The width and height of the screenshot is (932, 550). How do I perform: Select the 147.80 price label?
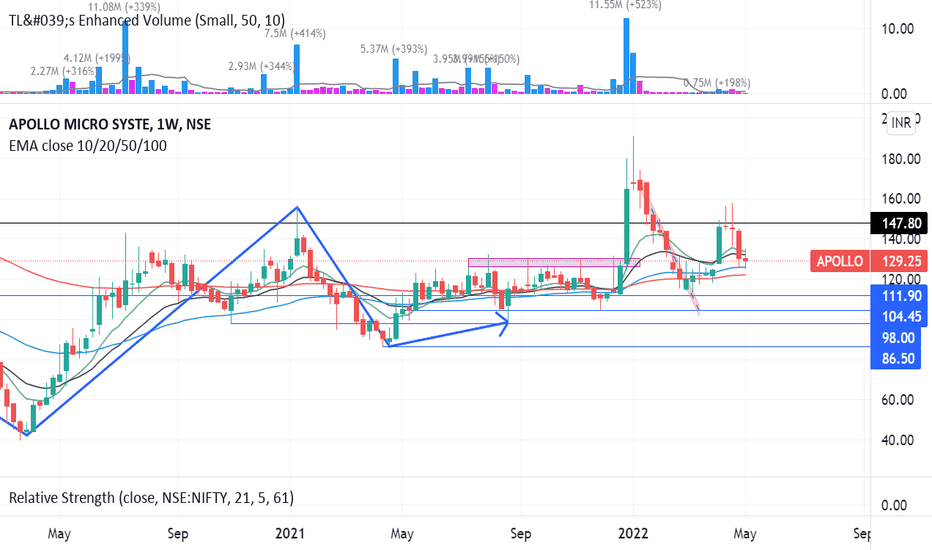click(x=901, y=223)
